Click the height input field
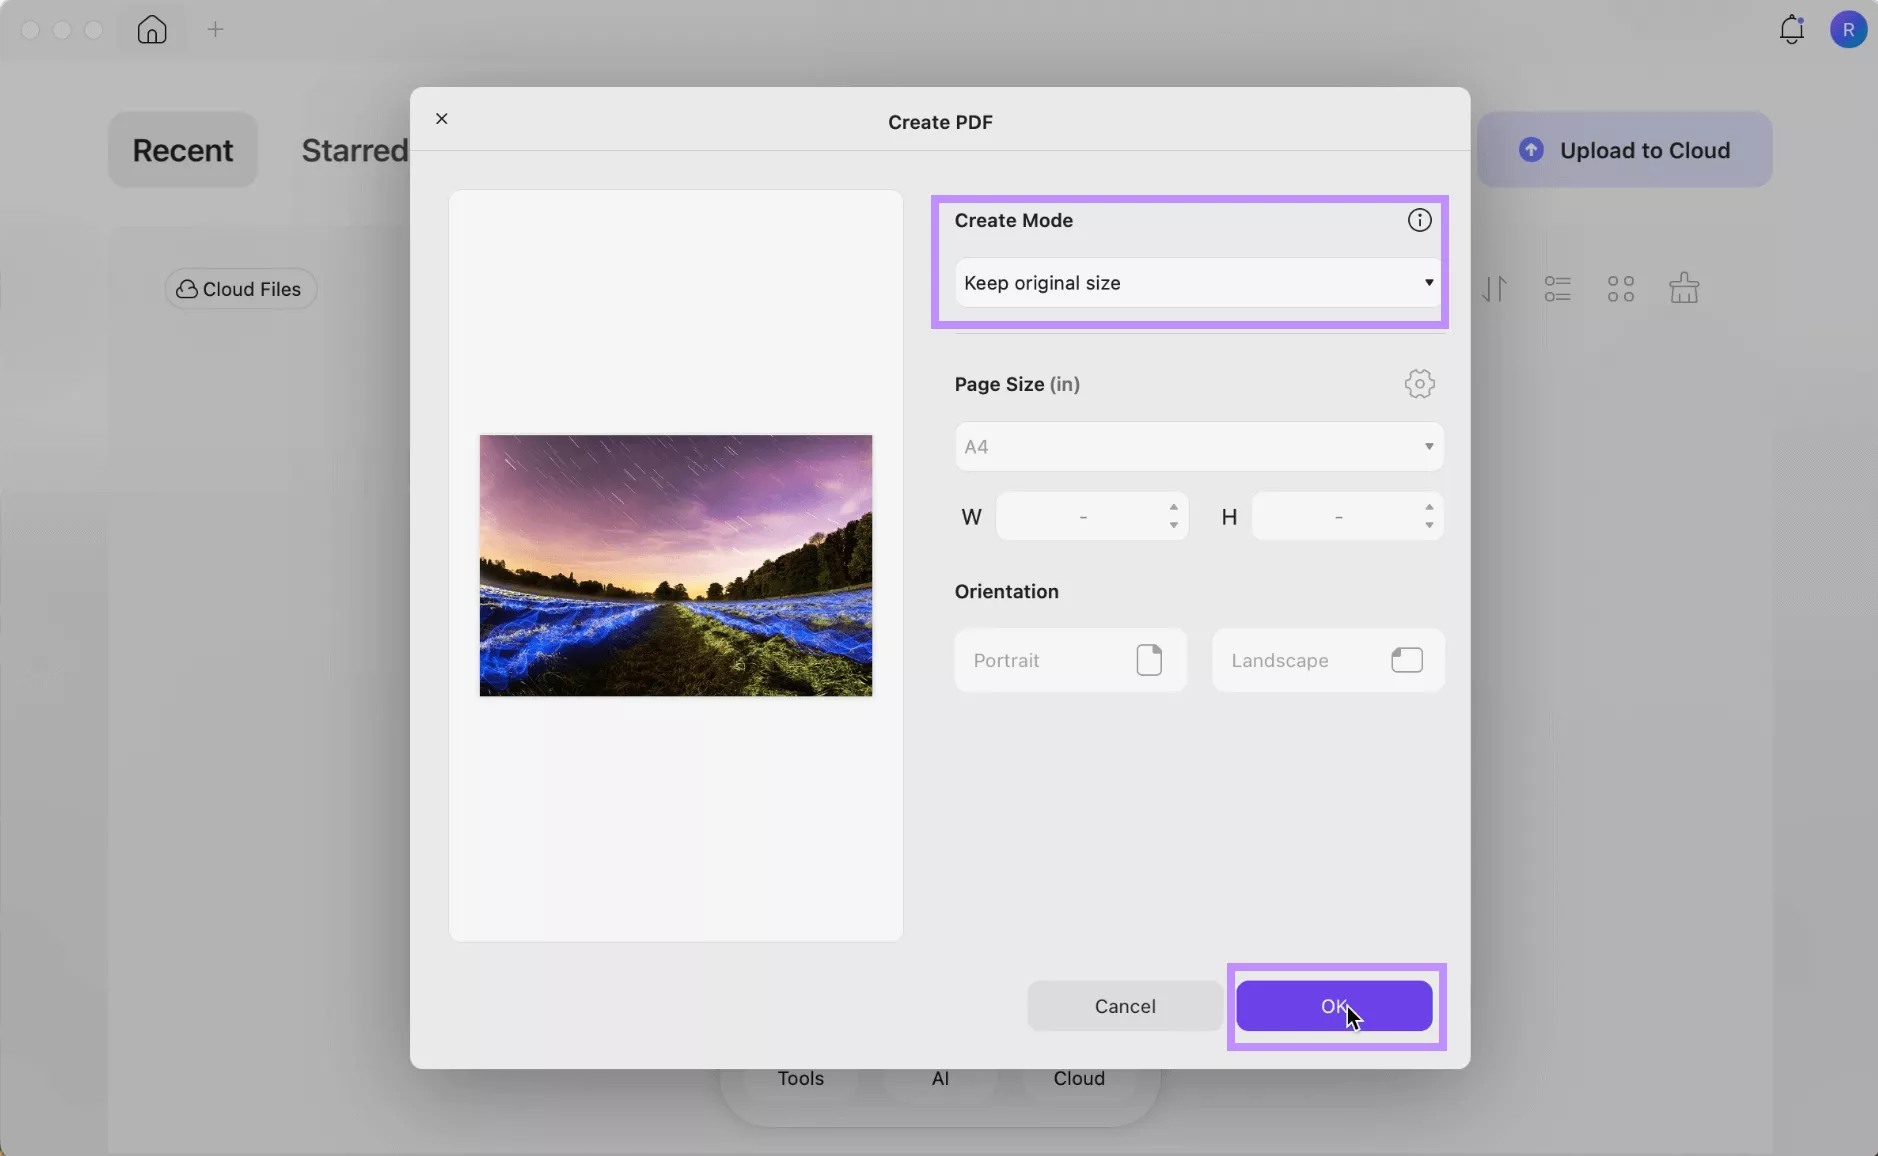This screenshot has height=1156, width=1878. tap(1340, 517)
